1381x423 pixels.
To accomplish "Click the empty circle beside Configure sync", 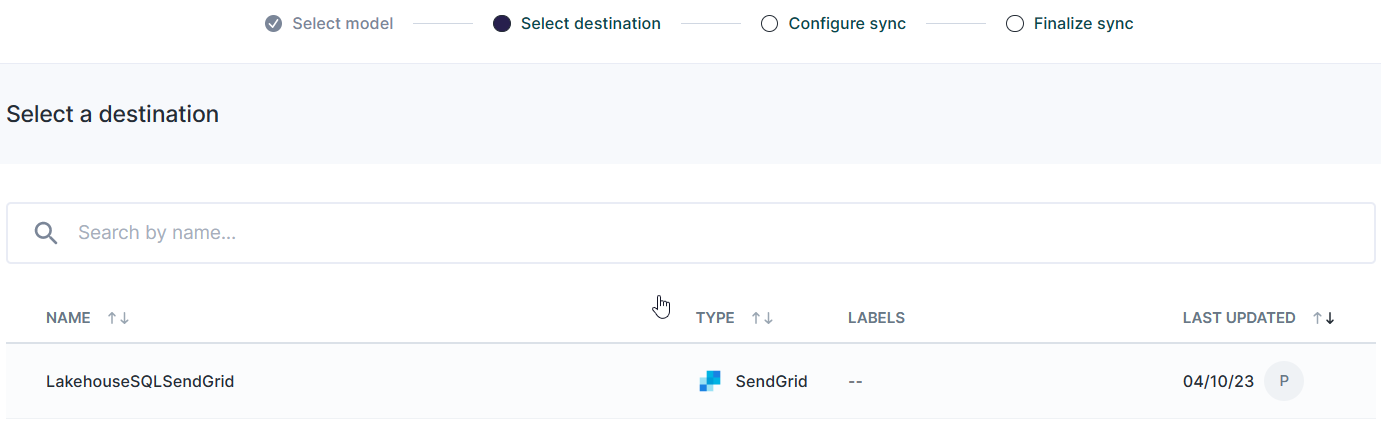I will point(769,24).
